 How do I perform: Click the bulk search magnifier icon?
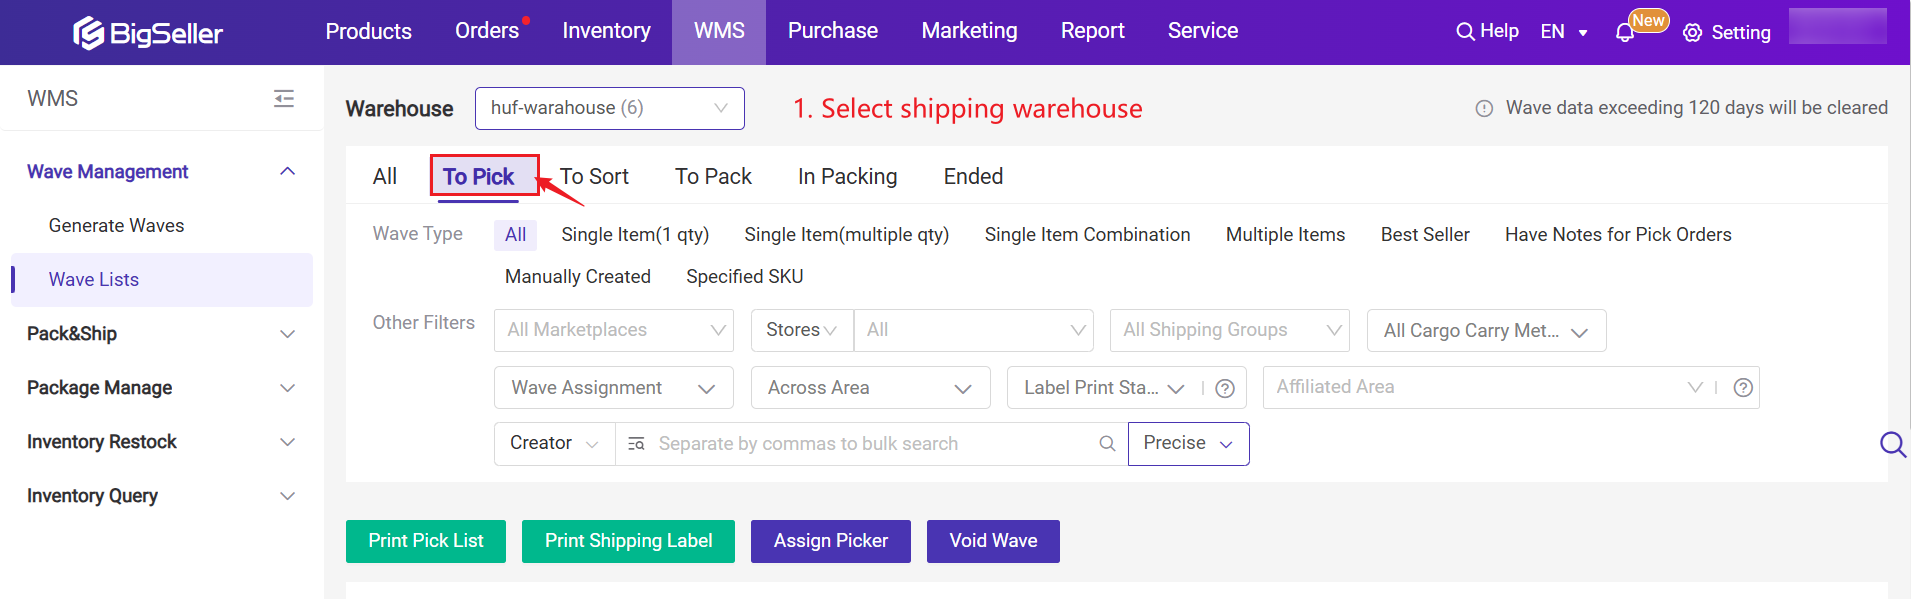1107,444
